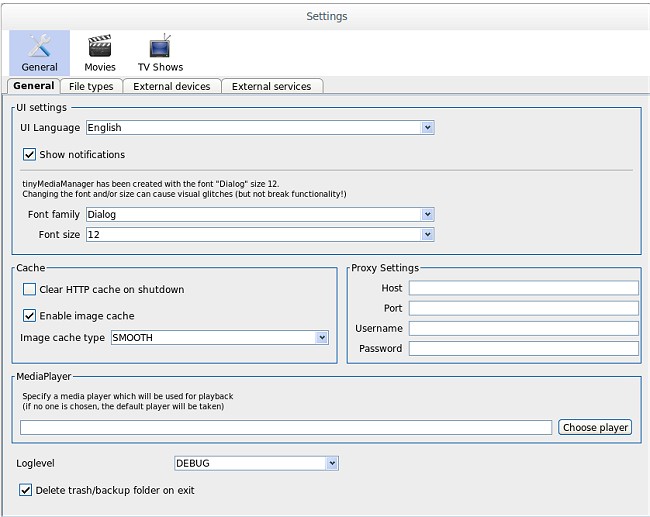Click the media player path field
Image resolution: width=650 pixels, height=517 pixels.
click(286, 428)
